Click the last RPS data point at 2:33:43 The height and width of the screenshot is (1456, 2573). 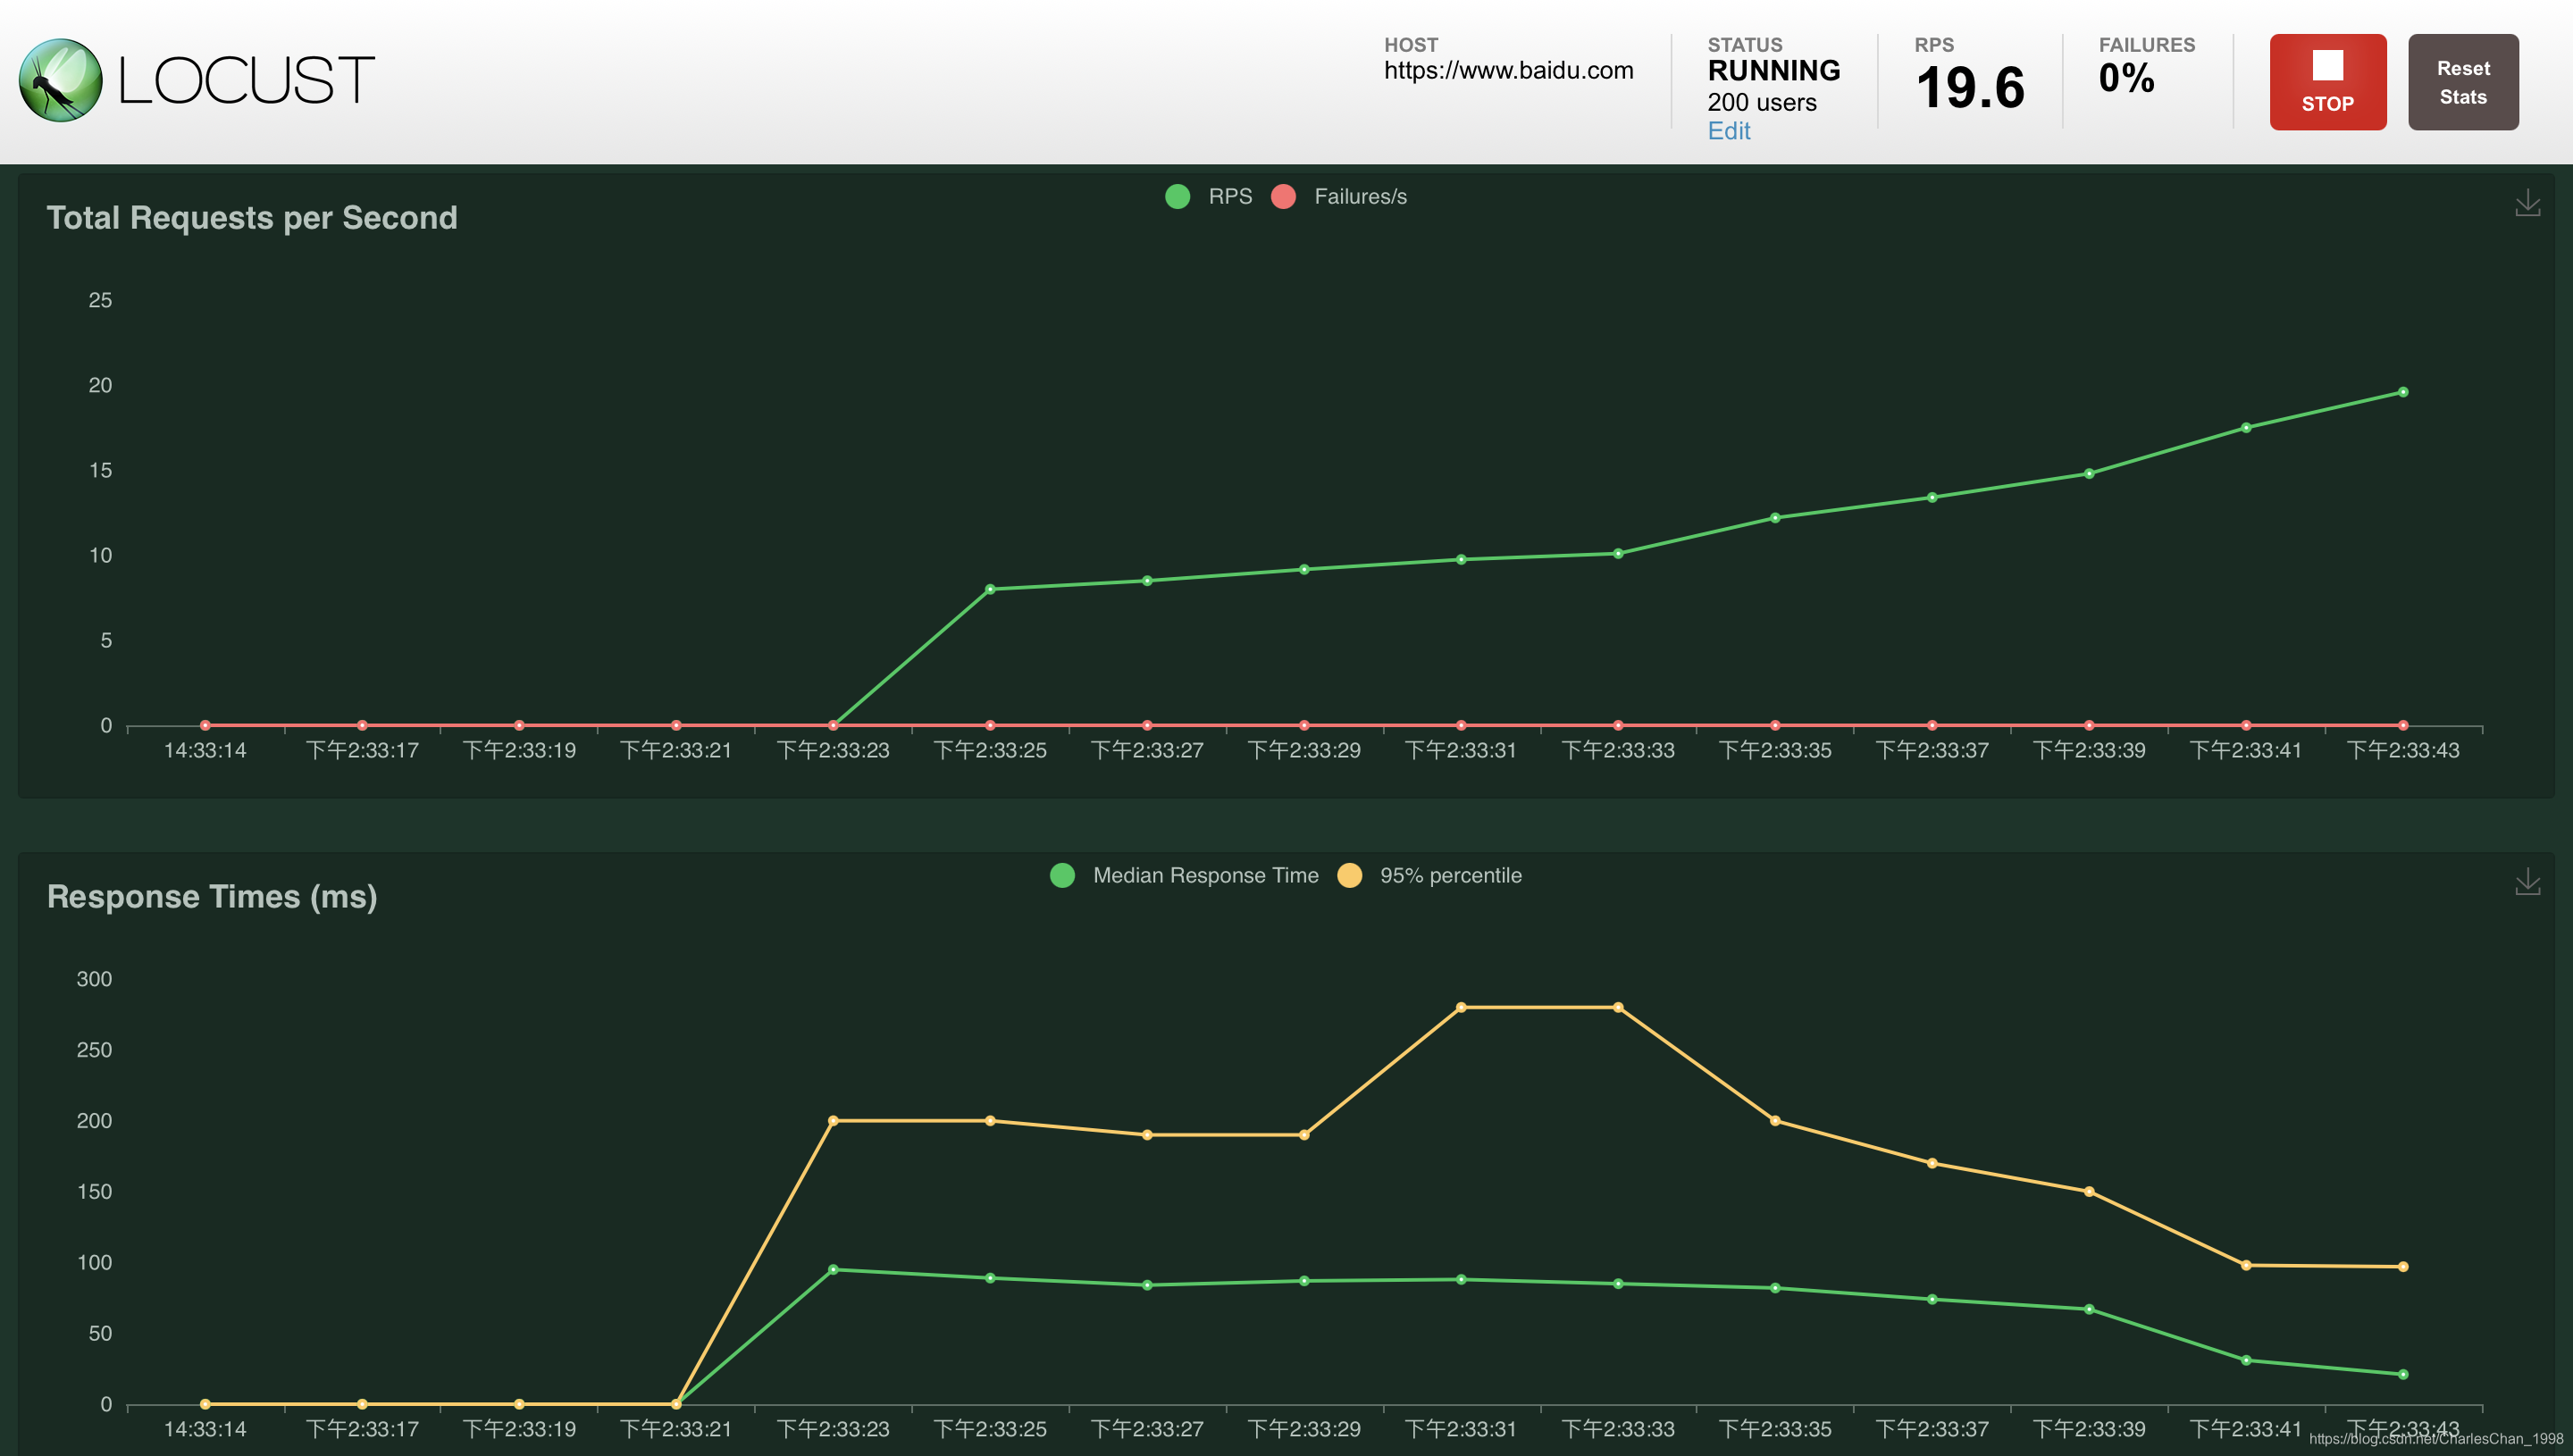click(x=2402, y=392)
